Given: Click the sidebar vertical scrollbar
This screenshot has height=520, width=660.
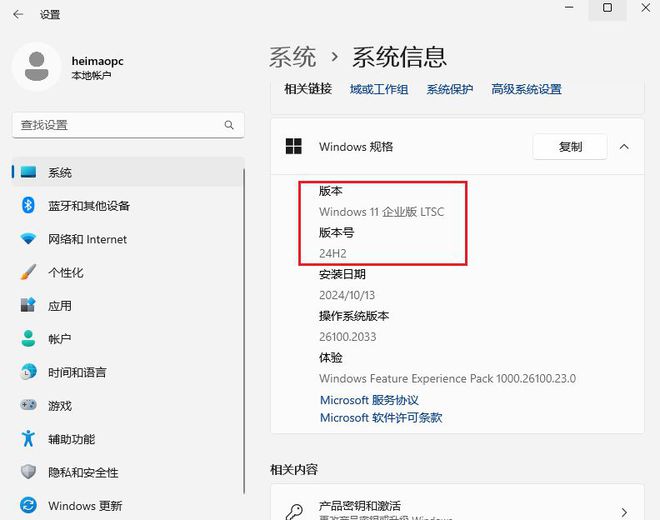Looking at the screenshot, I should (x=244, y=332).
